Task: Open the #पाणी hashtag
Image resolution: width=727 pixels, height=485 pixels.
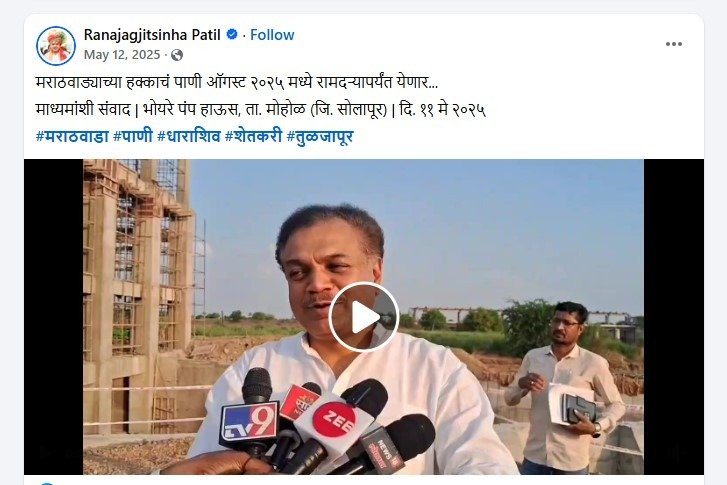Action: coord(133,136)
